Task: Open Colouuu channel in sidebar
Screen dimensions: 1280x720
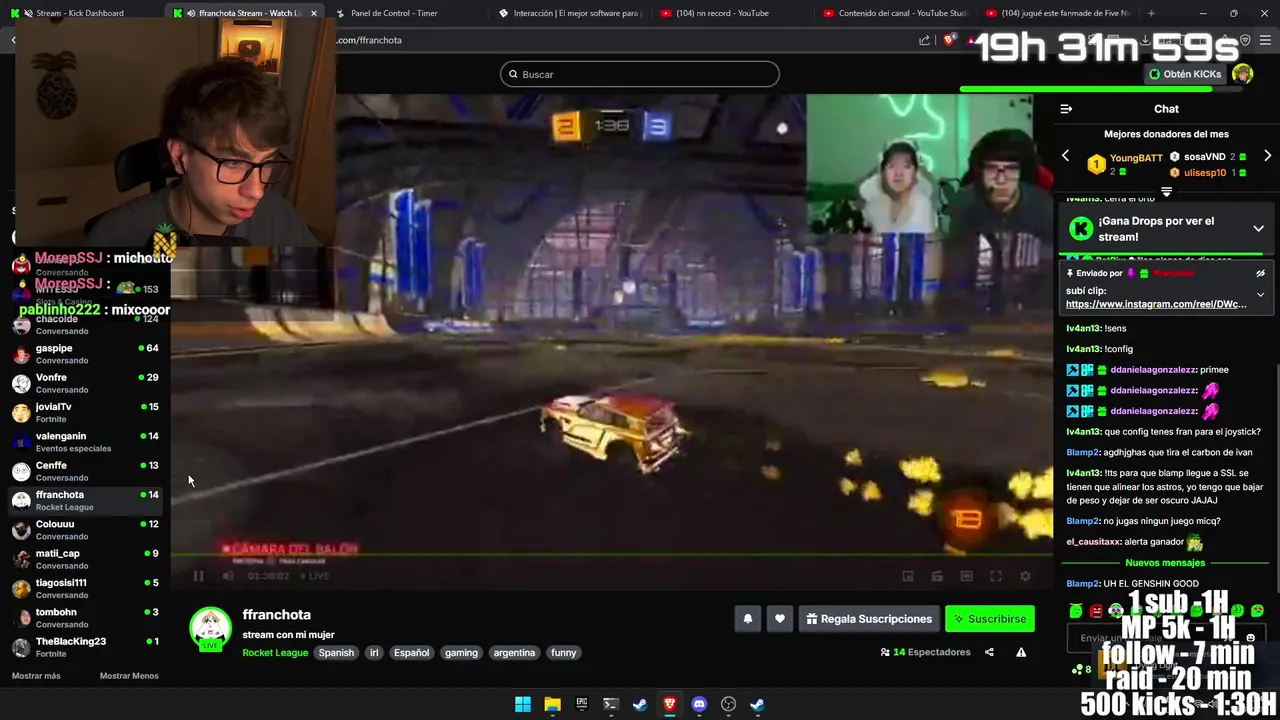Action: [85, 530]
